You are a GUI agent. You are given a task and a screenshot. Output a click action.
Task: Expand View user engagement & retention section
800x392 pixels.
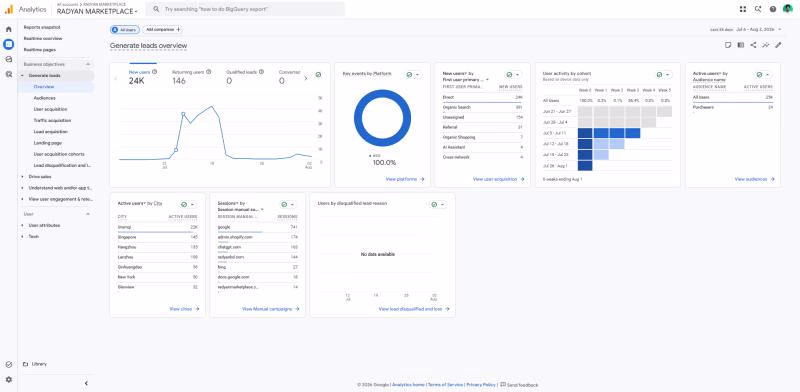pos(22,199)
